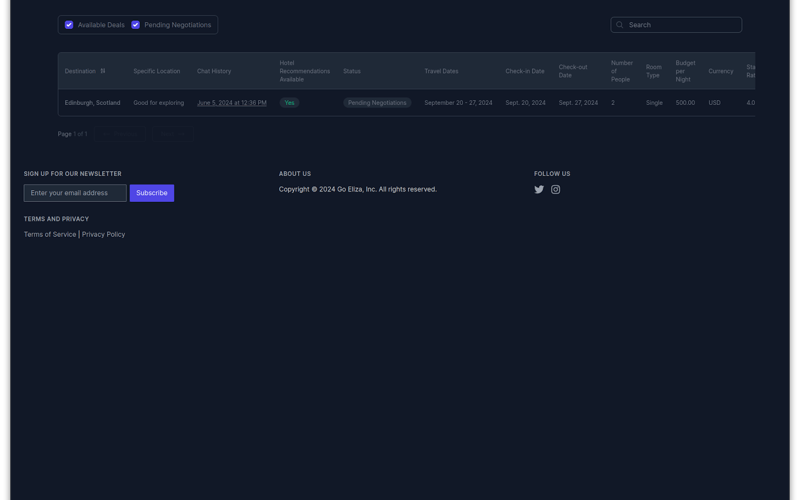The image size is (800, 500).
Task: Uncheck the Available Deals checkbox
Action: click(x=69, y=25)
